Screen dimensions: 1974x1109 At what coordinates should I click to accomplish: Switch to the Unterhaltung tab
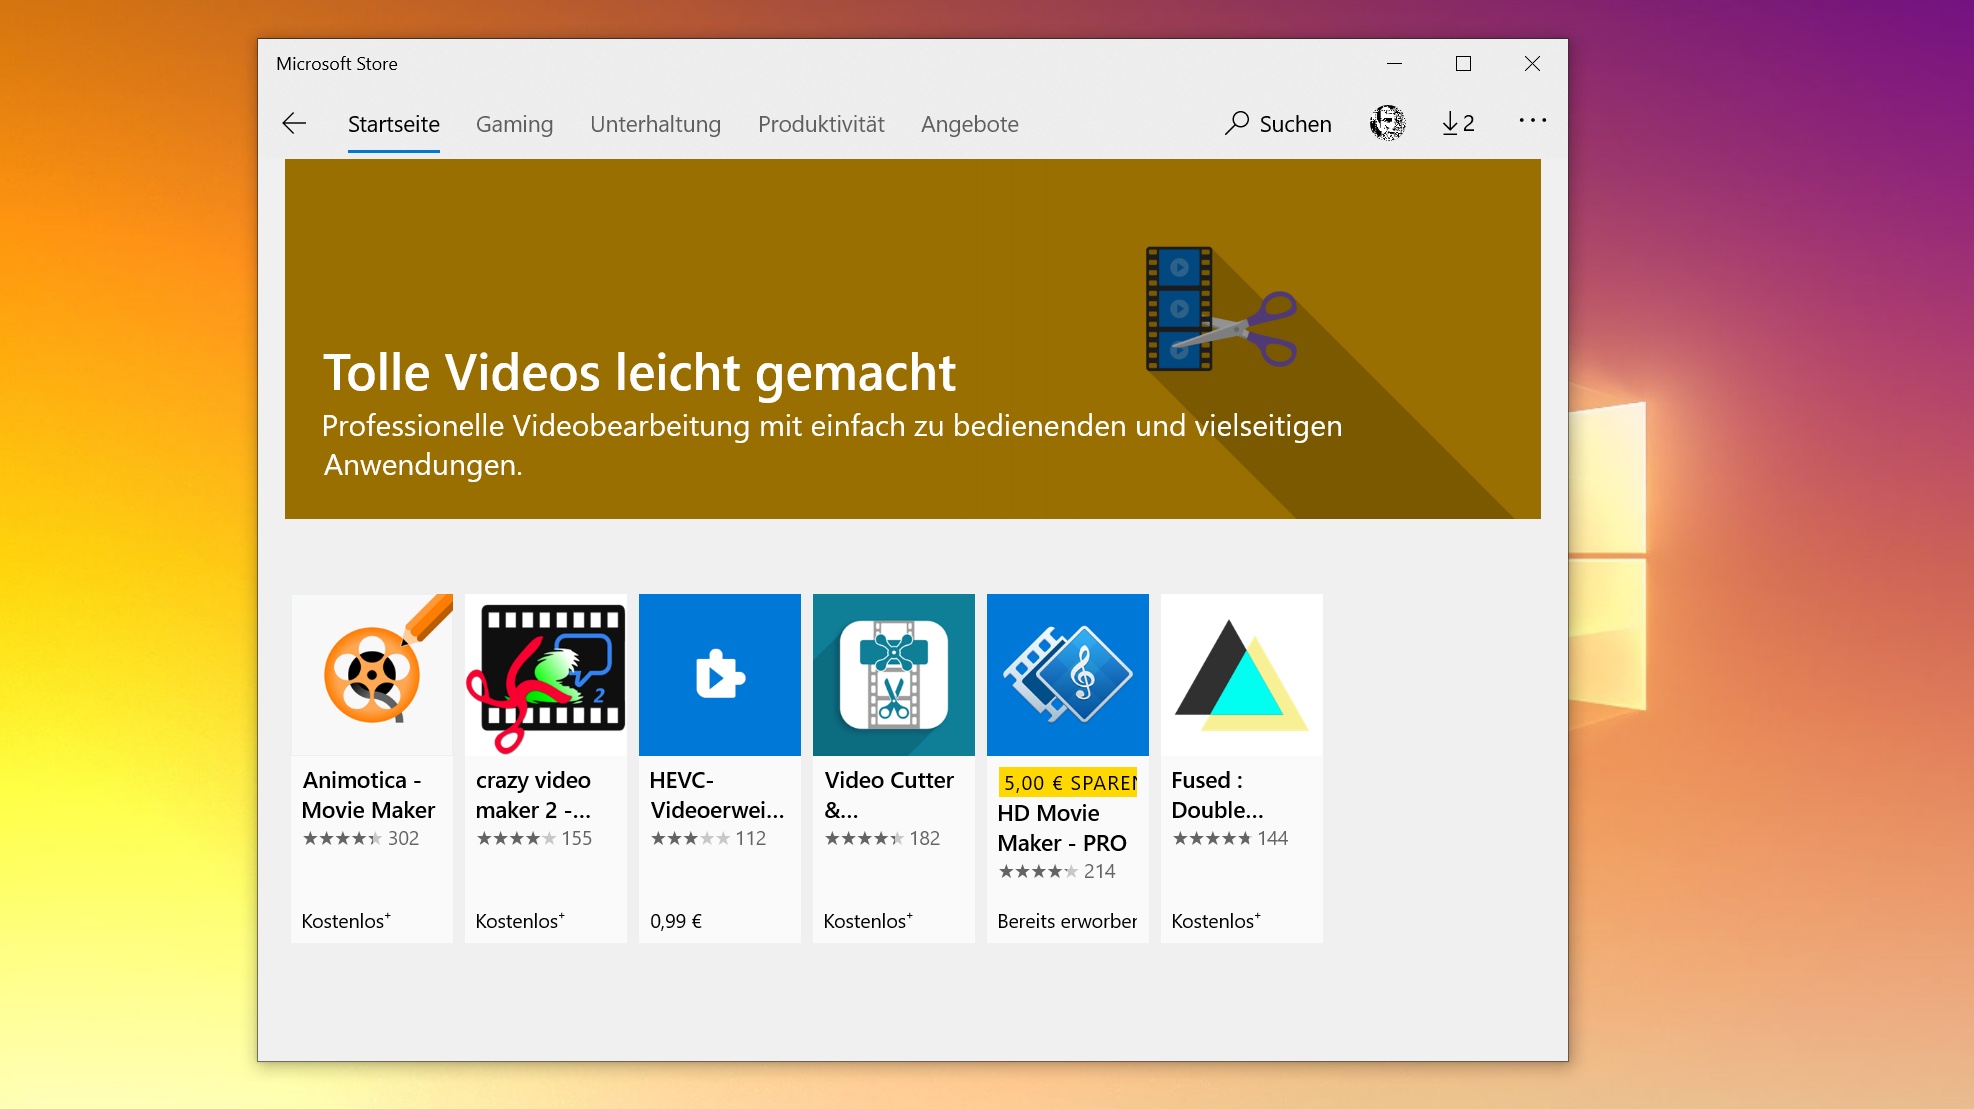tap(655, 124)
